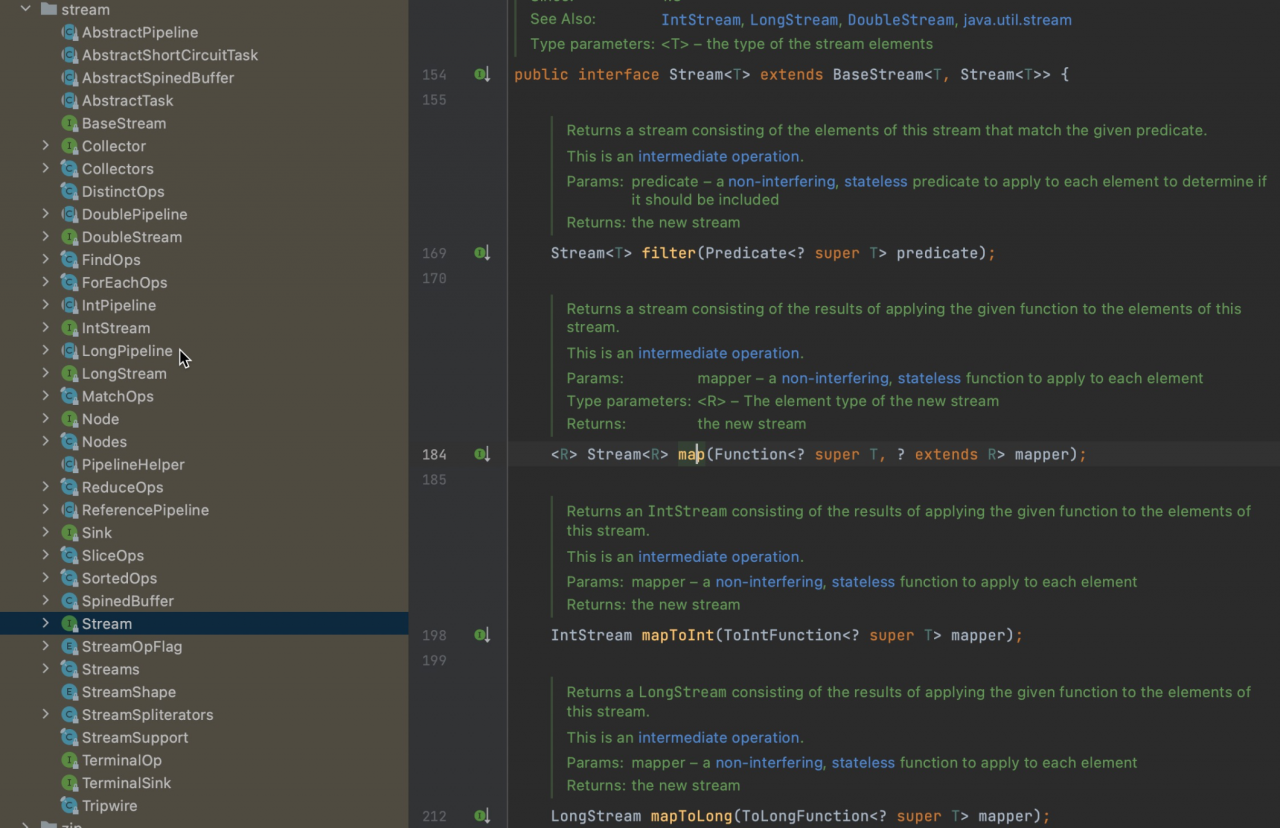Image resolution: width=1280 pixels, height=828 pixels.
Task: Click the gutter icon on line 184
Action: [x=481, y=455]
